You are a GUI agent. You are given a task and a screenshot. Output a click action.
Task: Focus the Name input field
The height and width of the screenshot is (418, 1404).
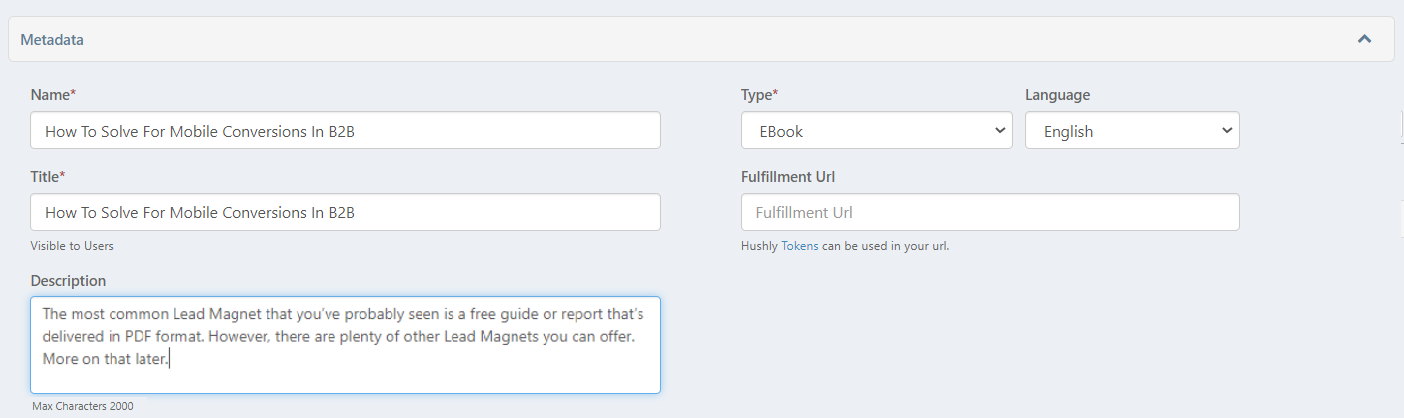click(345, 131)
